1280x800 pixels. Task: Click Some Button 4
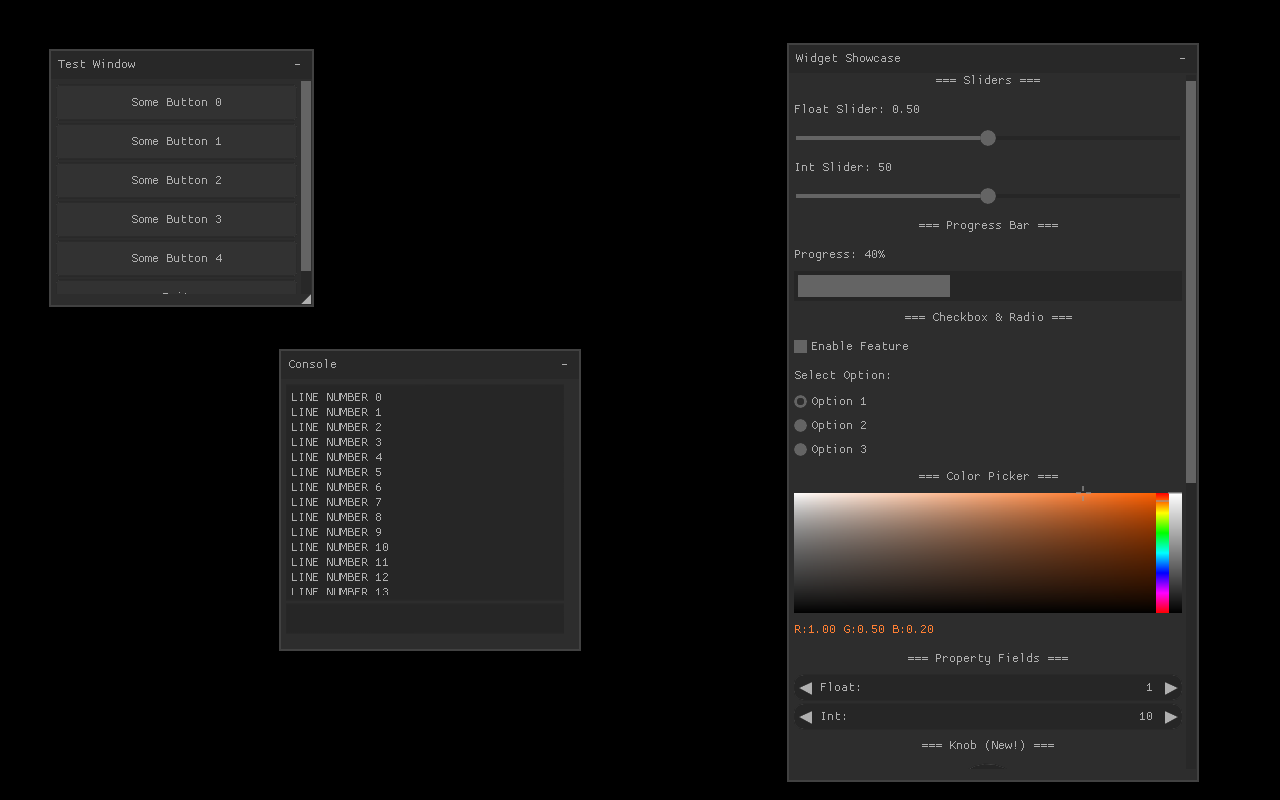[177, 258]
